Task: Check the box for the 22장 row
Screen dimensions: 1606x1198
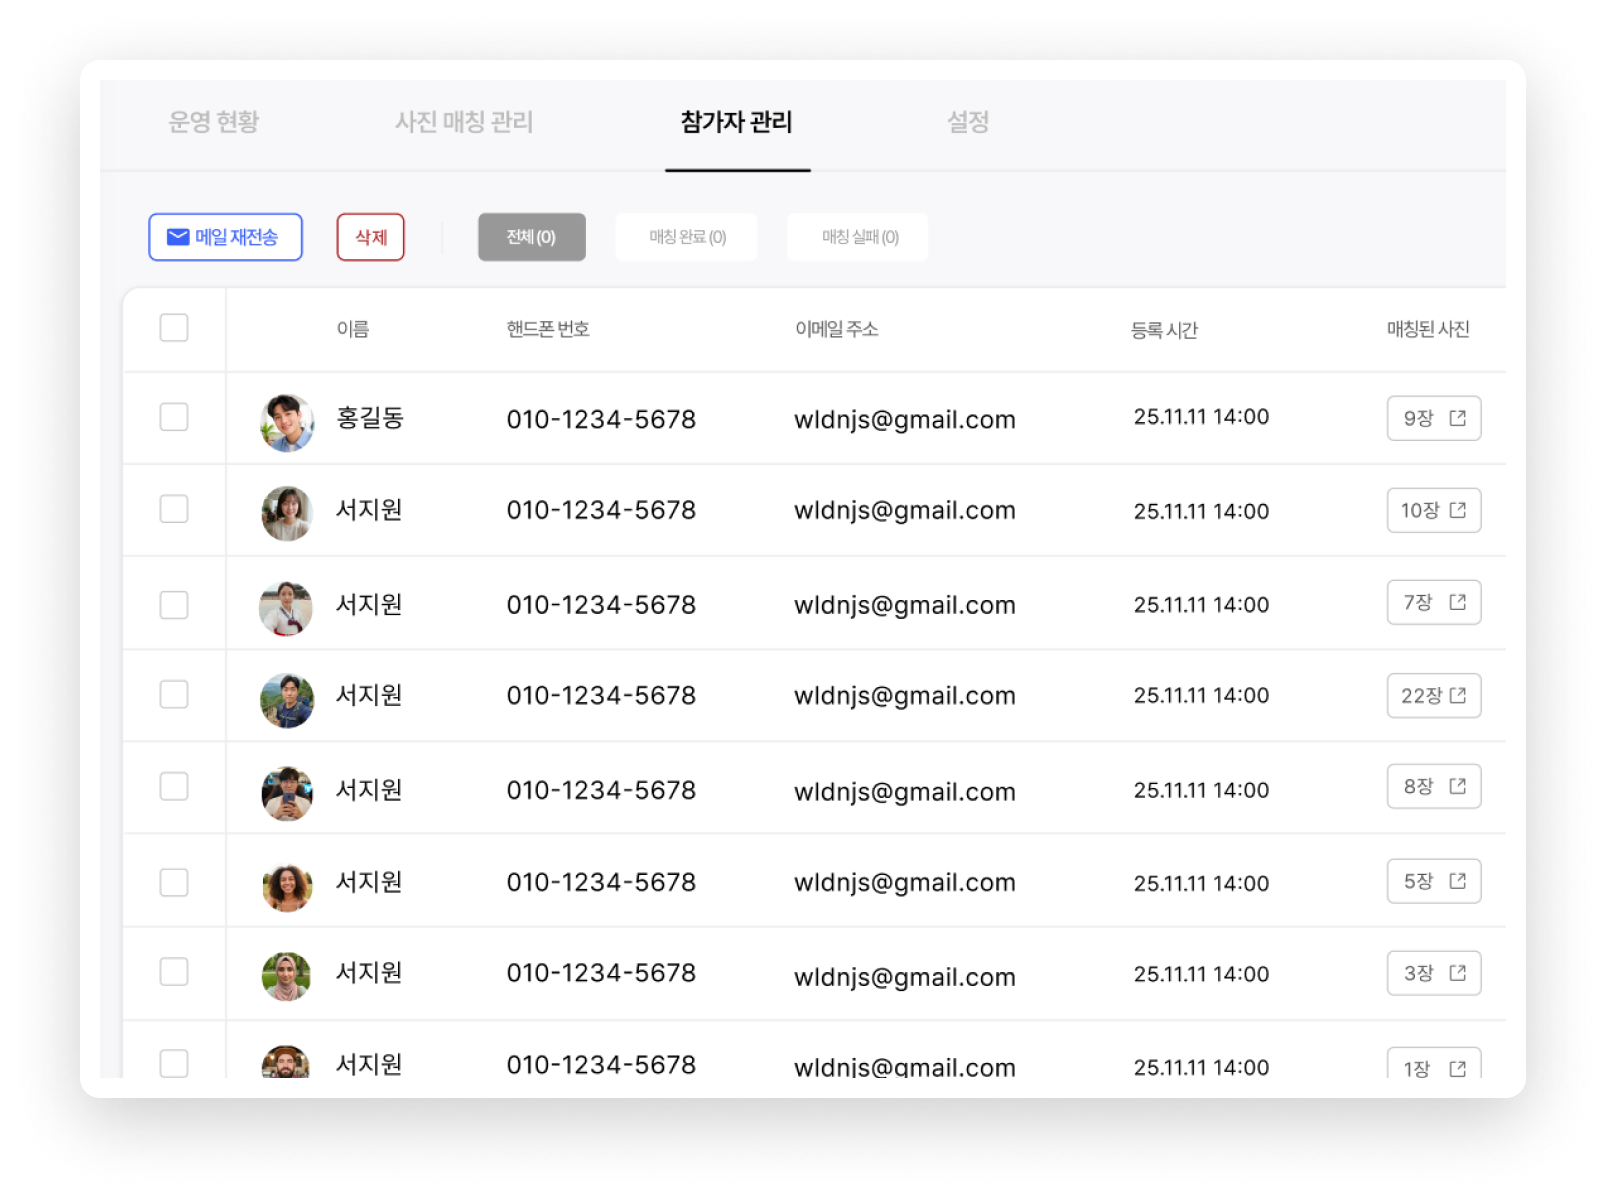Action: pyautogui.click(x=174, y=694)
